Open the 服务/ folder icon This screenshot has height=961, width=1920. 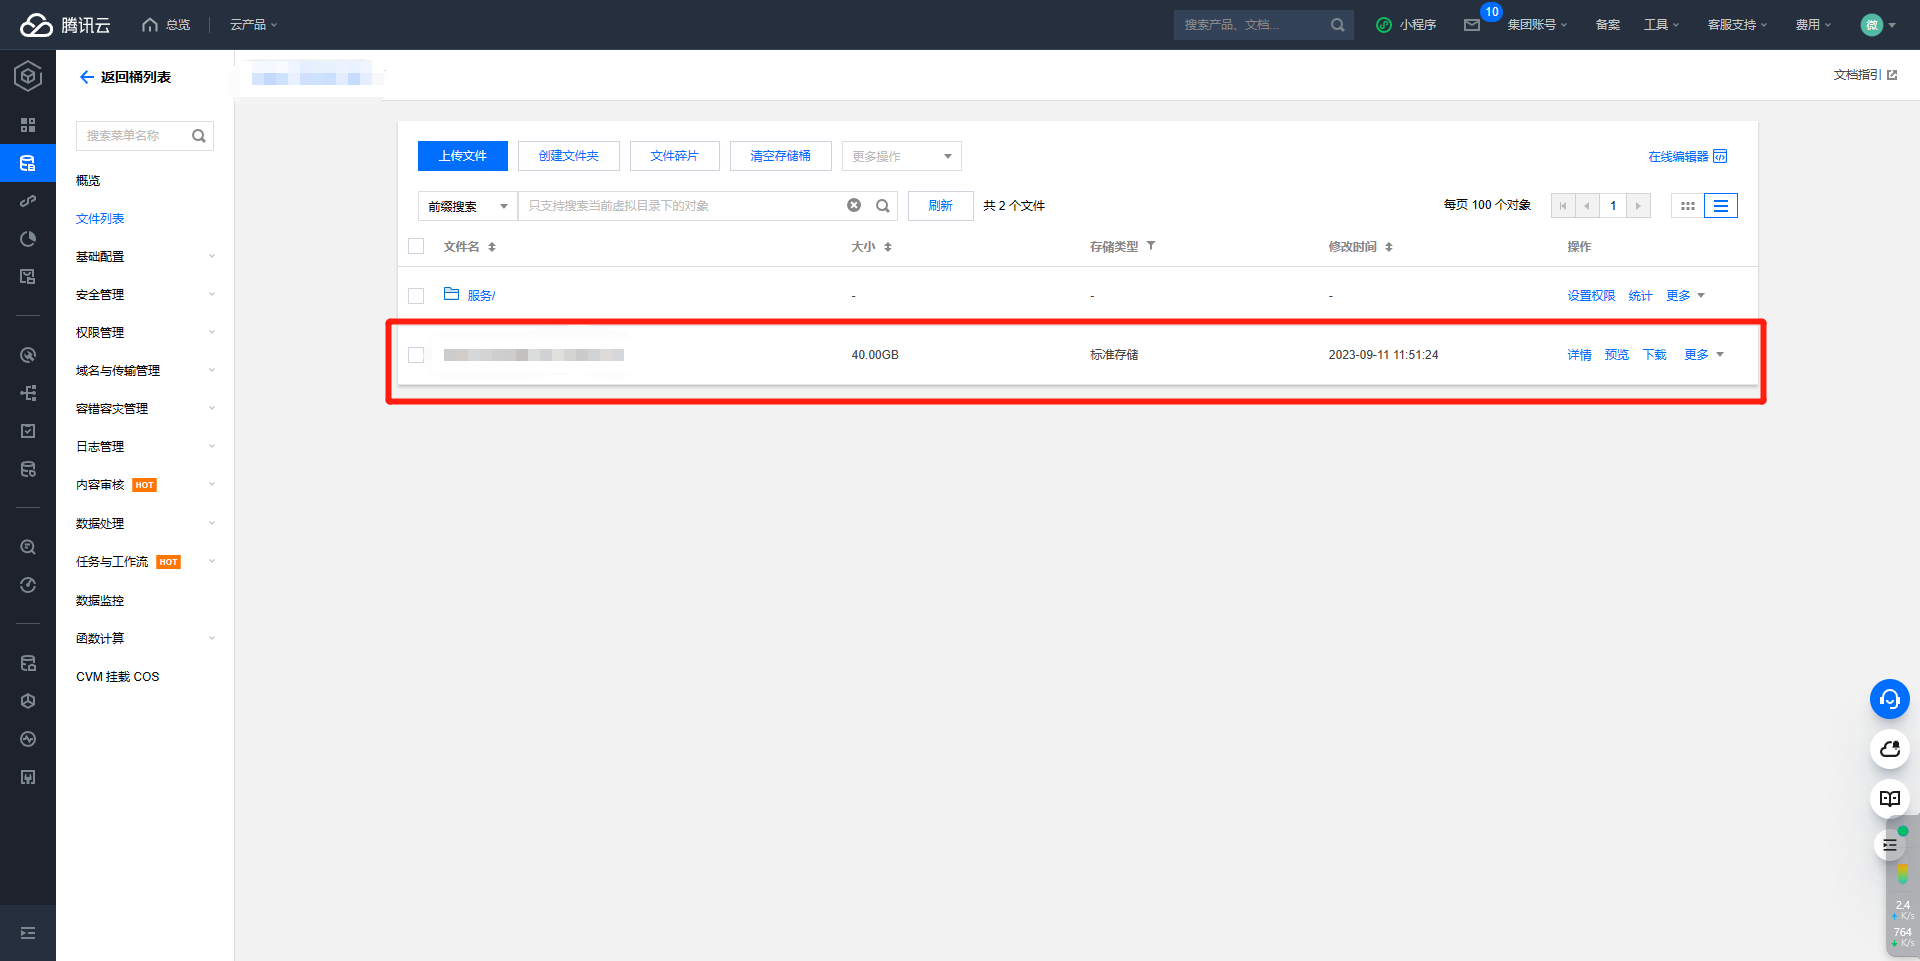click(451, 295)
